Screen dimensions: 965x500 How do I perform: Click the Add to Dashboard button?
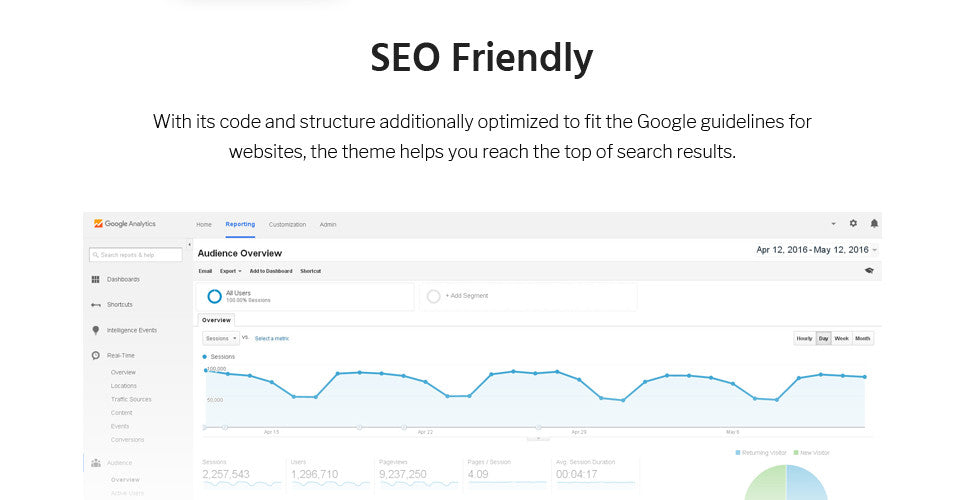[271, 271]
